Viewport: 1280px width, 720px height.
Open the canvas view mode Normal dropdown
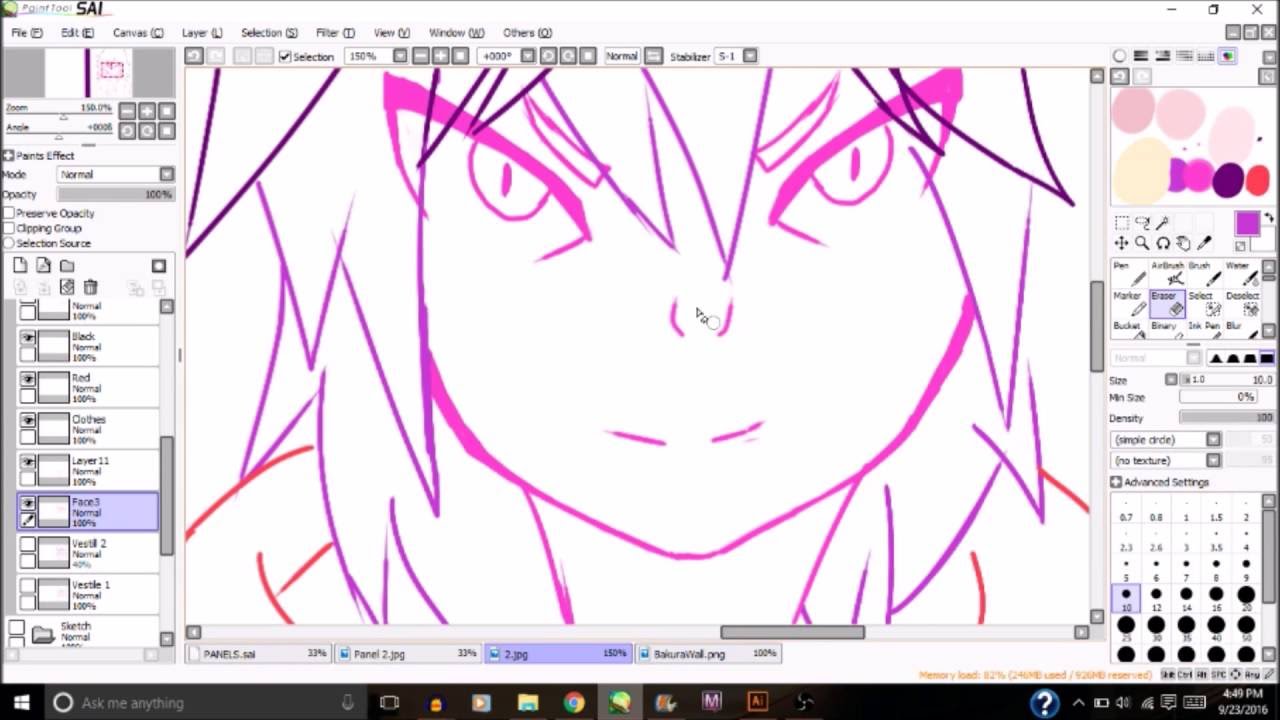(x=621, y=56)
